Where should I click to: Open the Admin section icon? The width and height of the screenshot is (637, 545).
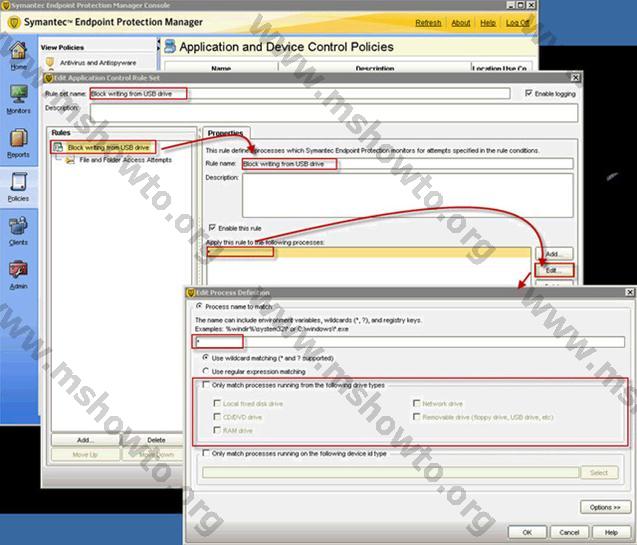19,270
